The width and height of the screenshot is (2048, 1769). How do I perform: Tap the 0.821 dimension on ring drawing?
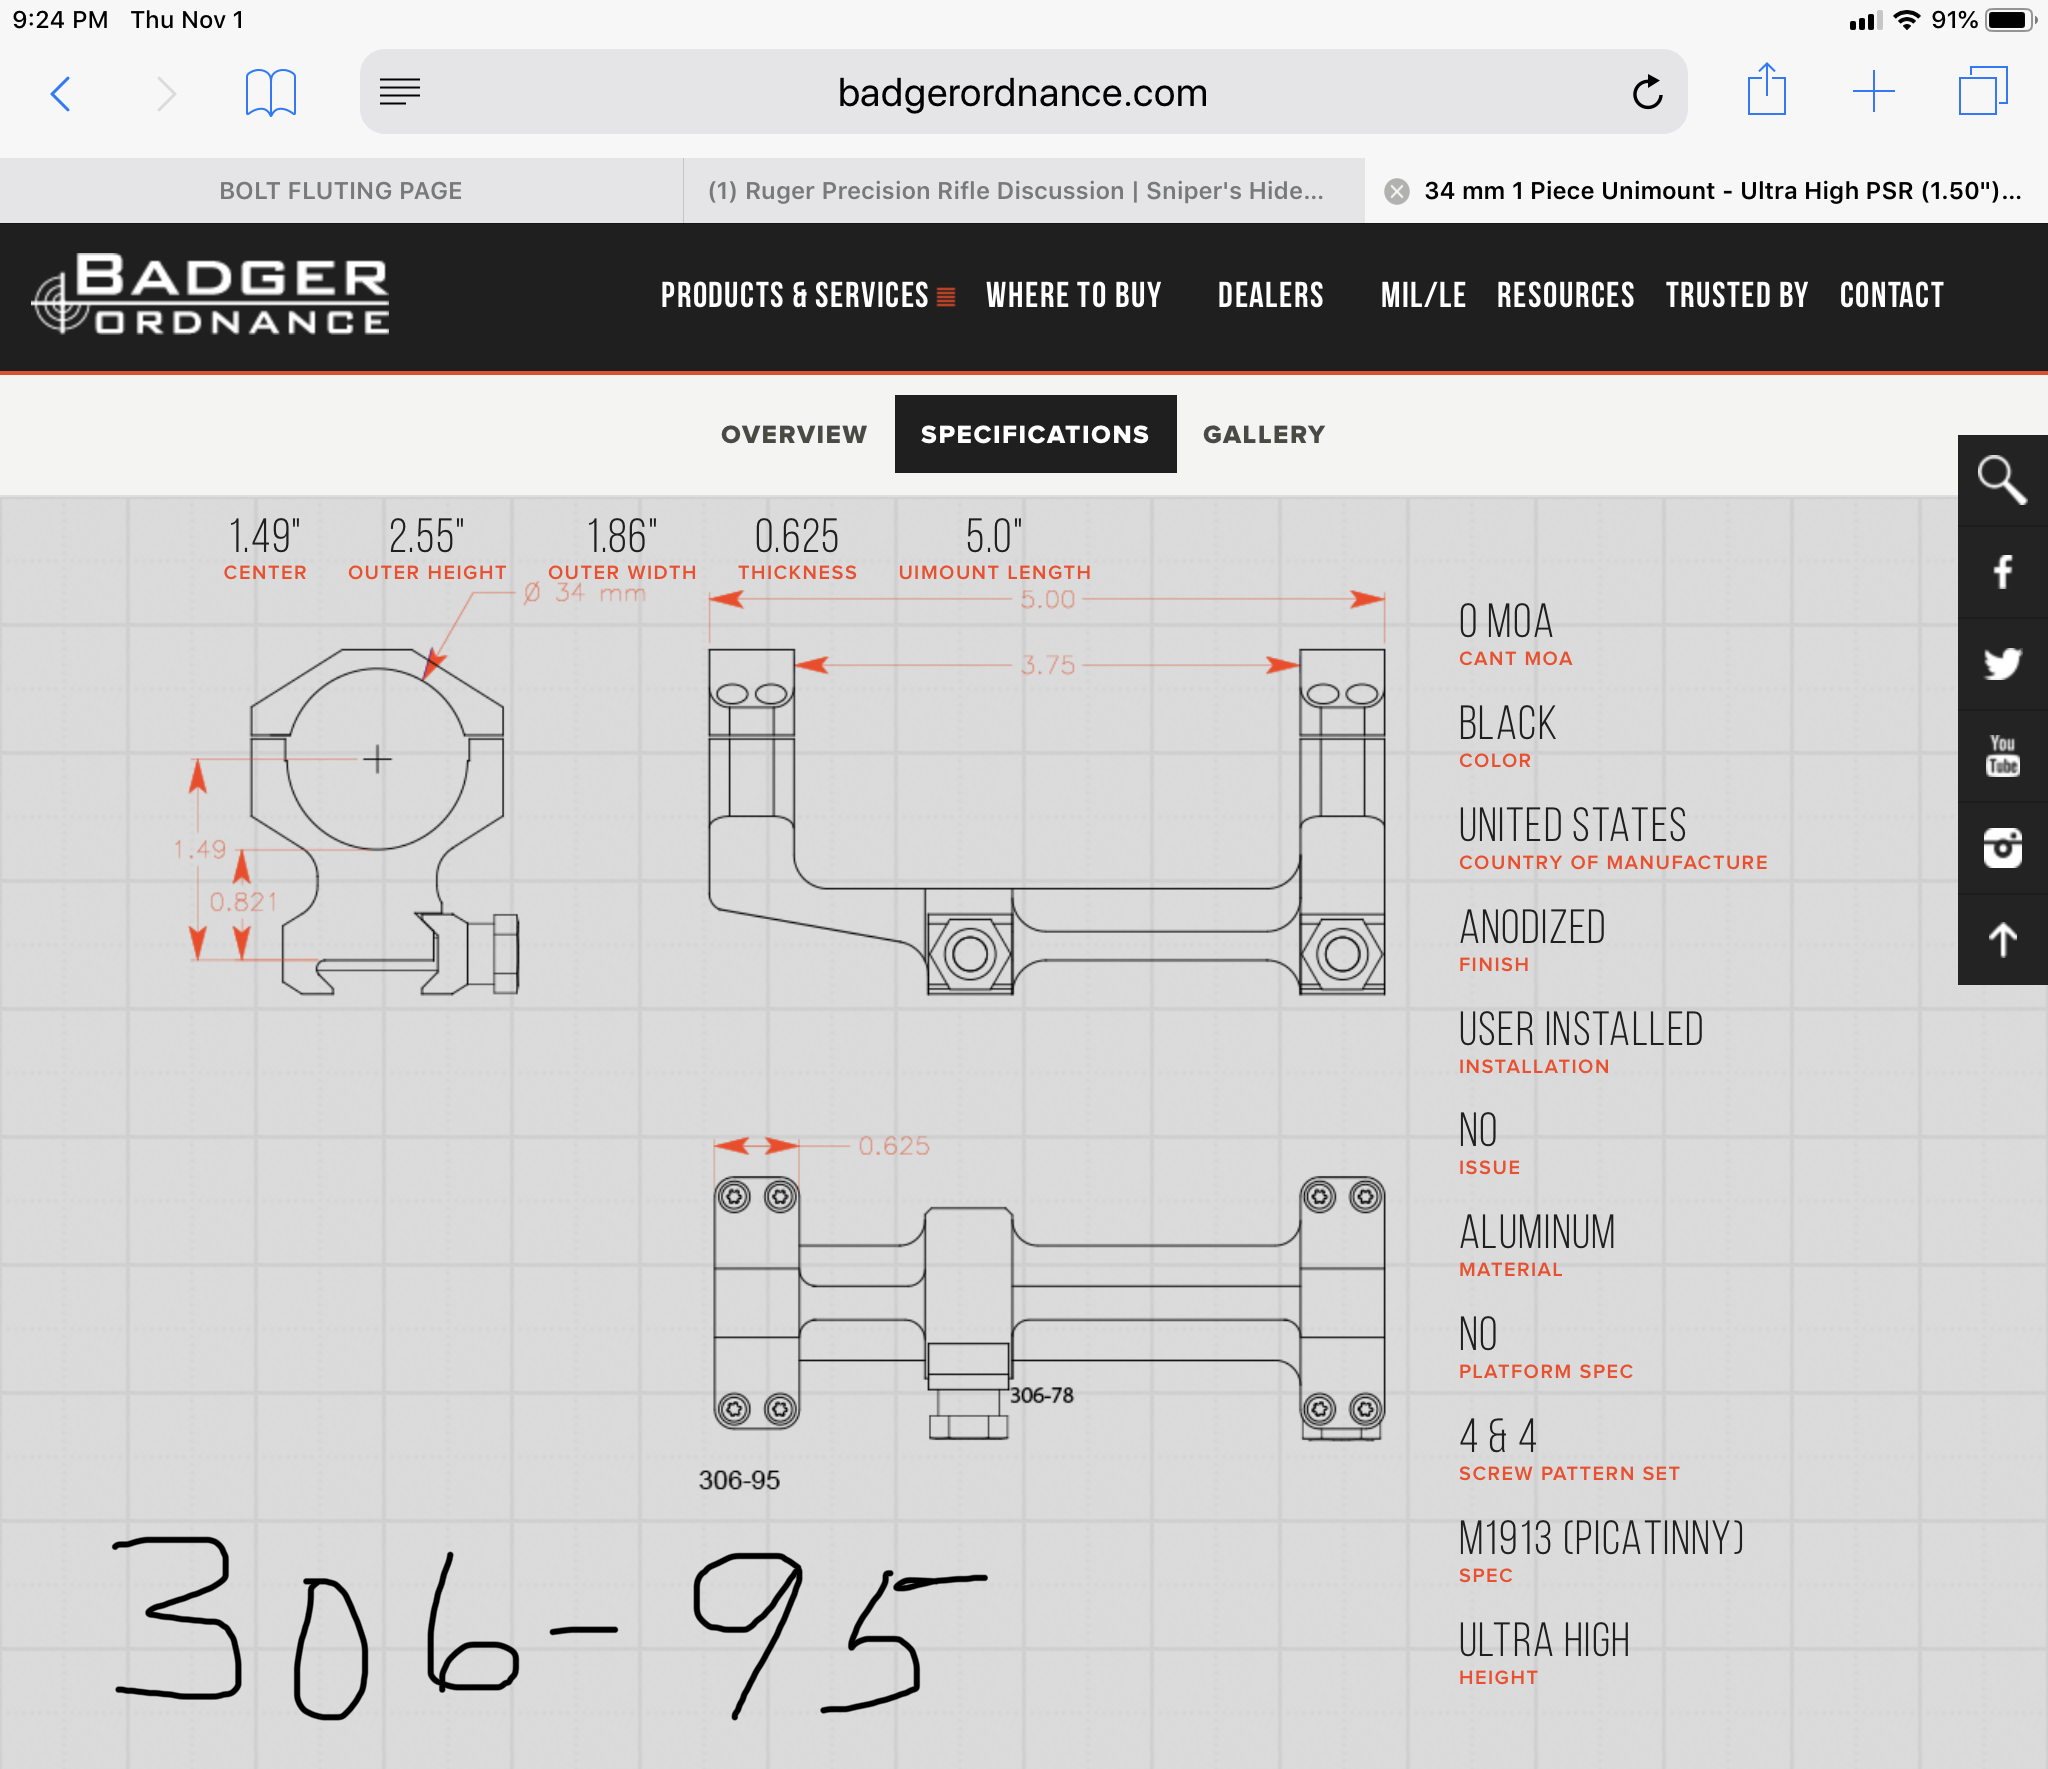click(x=243, y=902)
